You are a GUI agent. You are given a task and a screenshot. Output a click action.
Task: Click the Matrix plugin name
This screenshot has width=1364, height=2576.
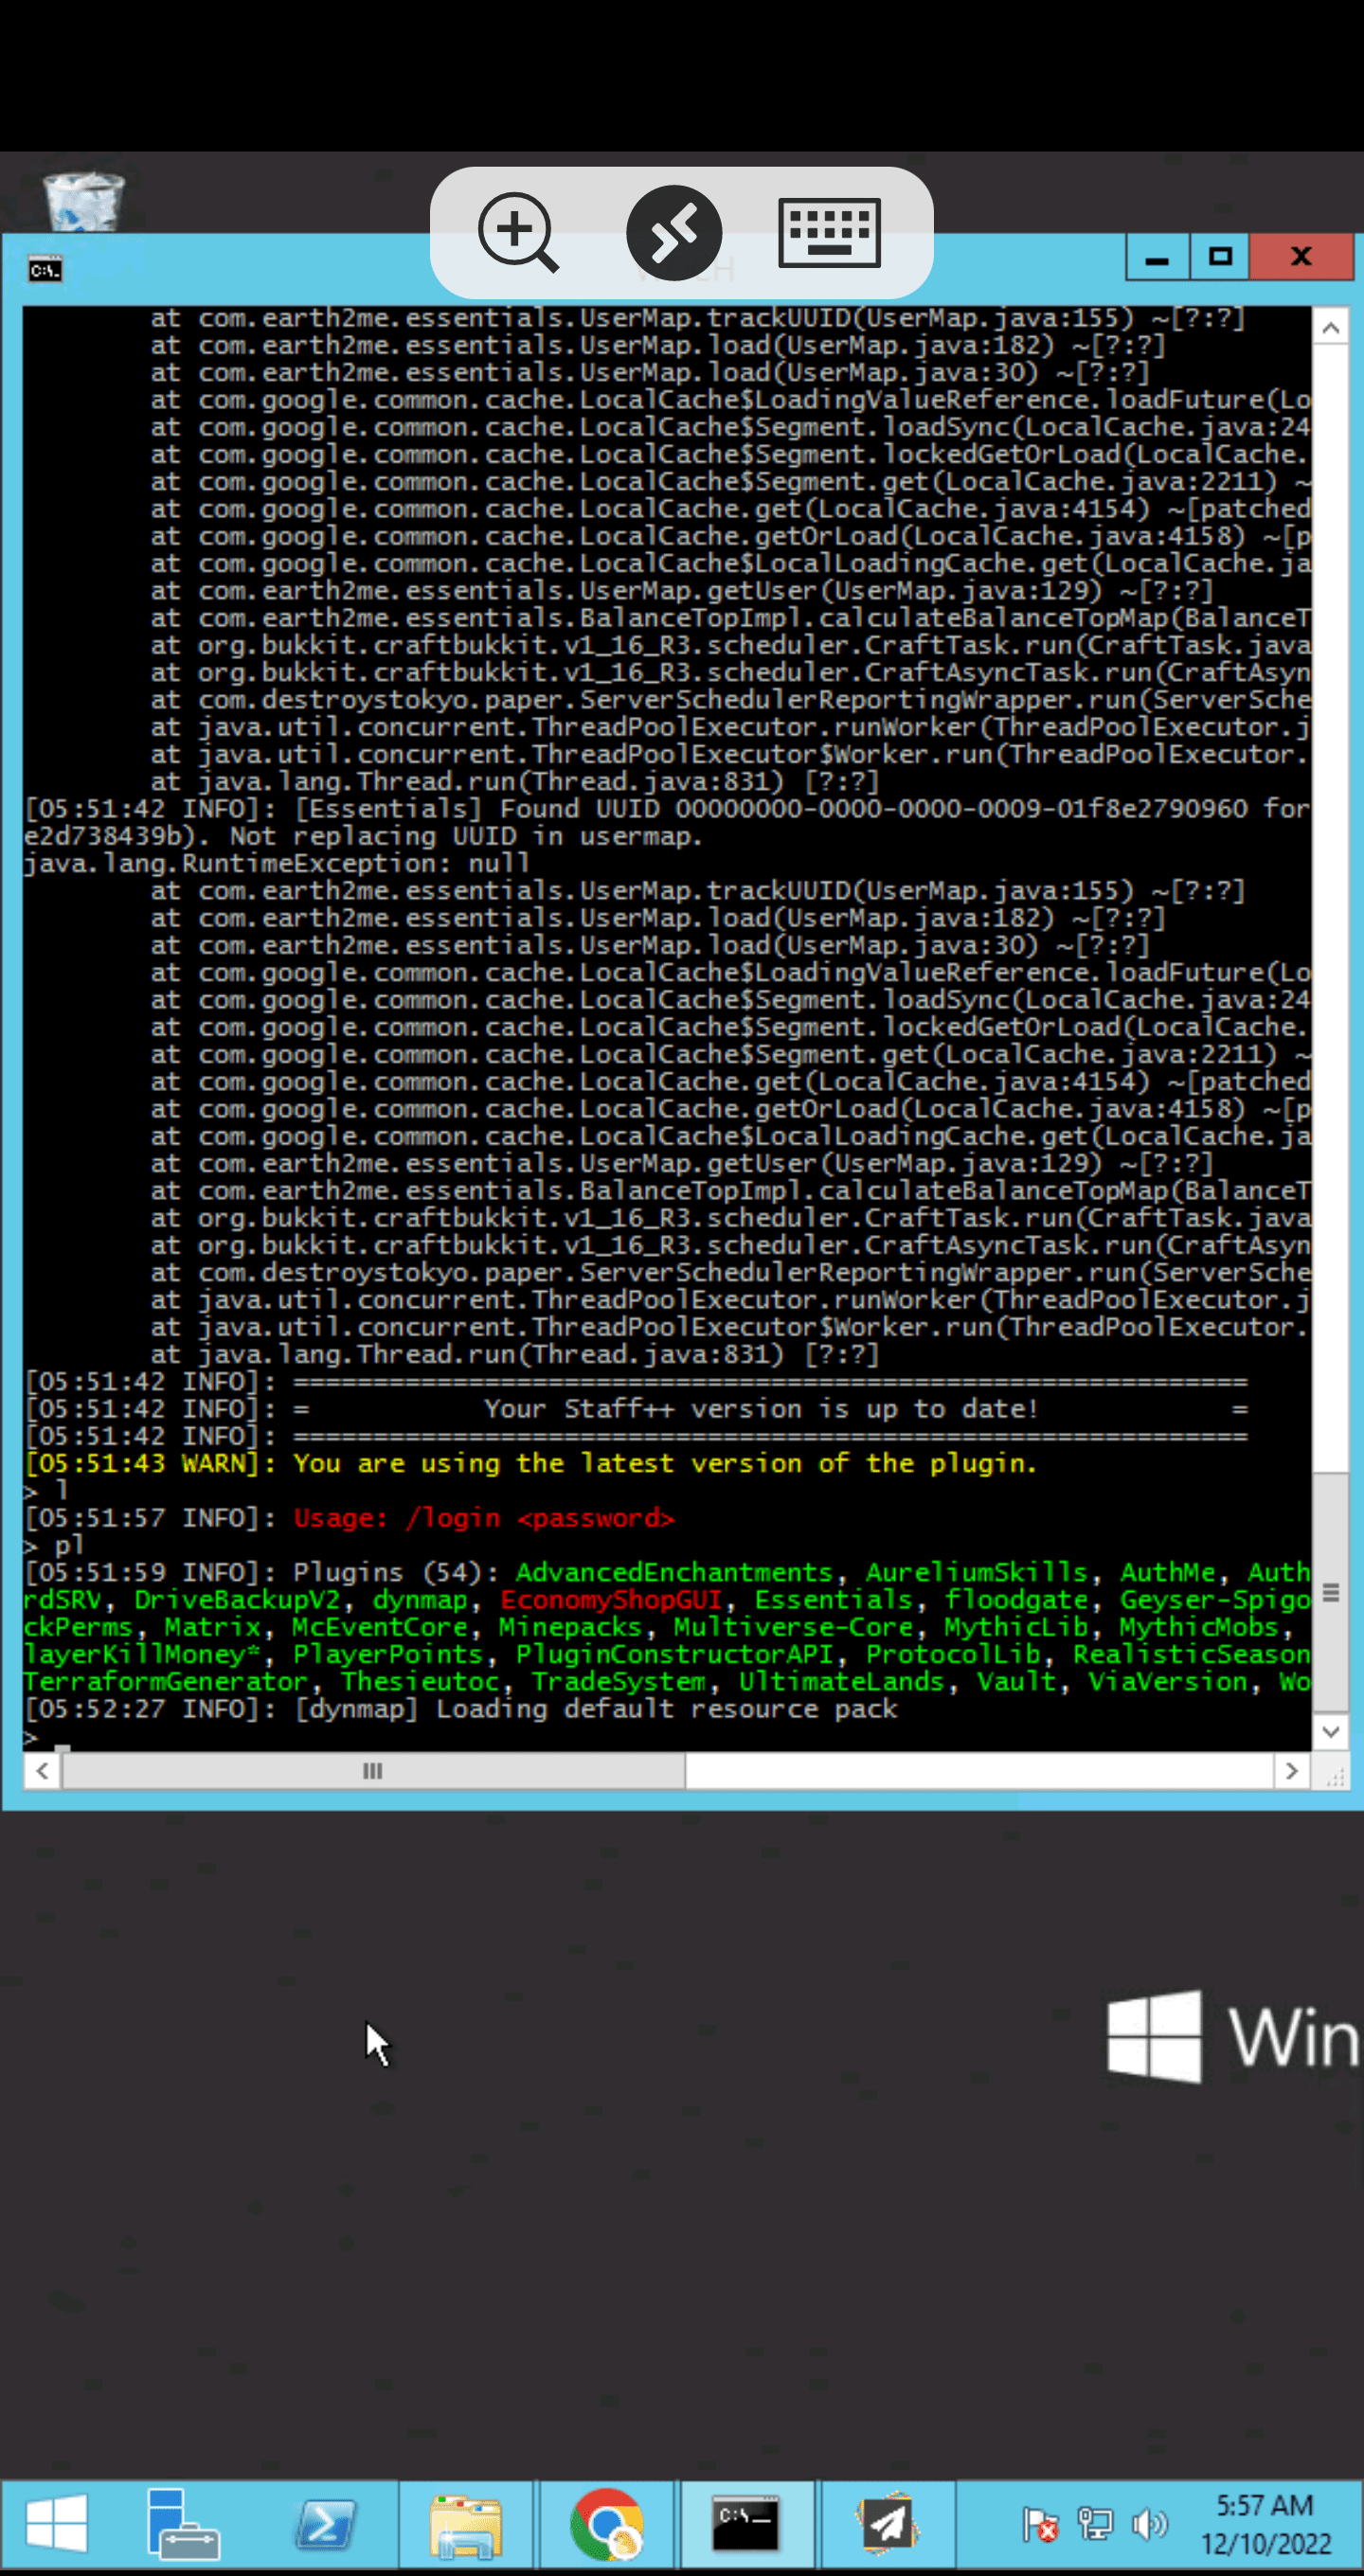(212, 1627)
